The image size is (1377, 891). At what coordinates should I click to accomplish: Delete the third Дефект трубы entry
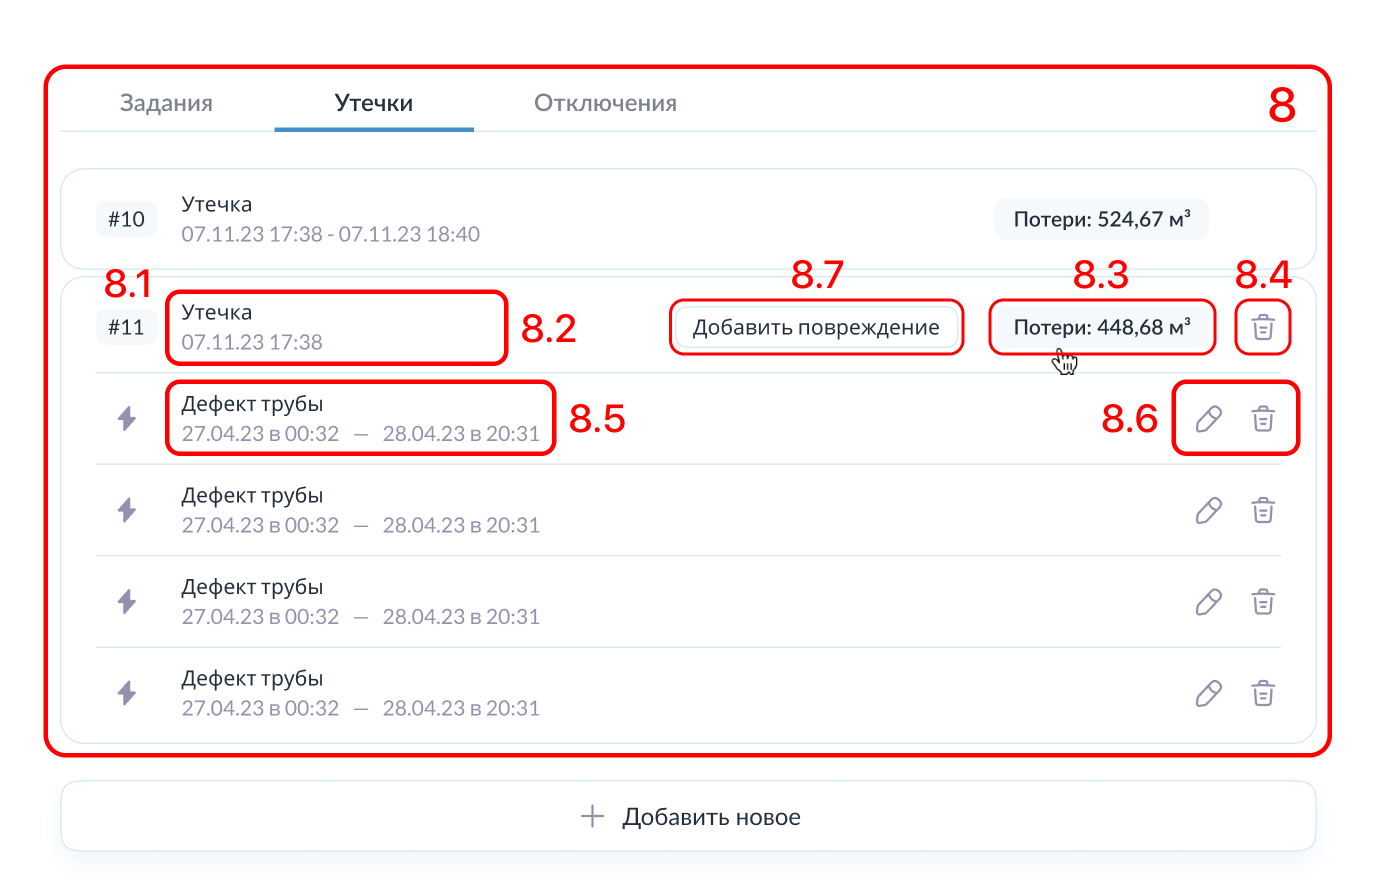coord(1263,602)
